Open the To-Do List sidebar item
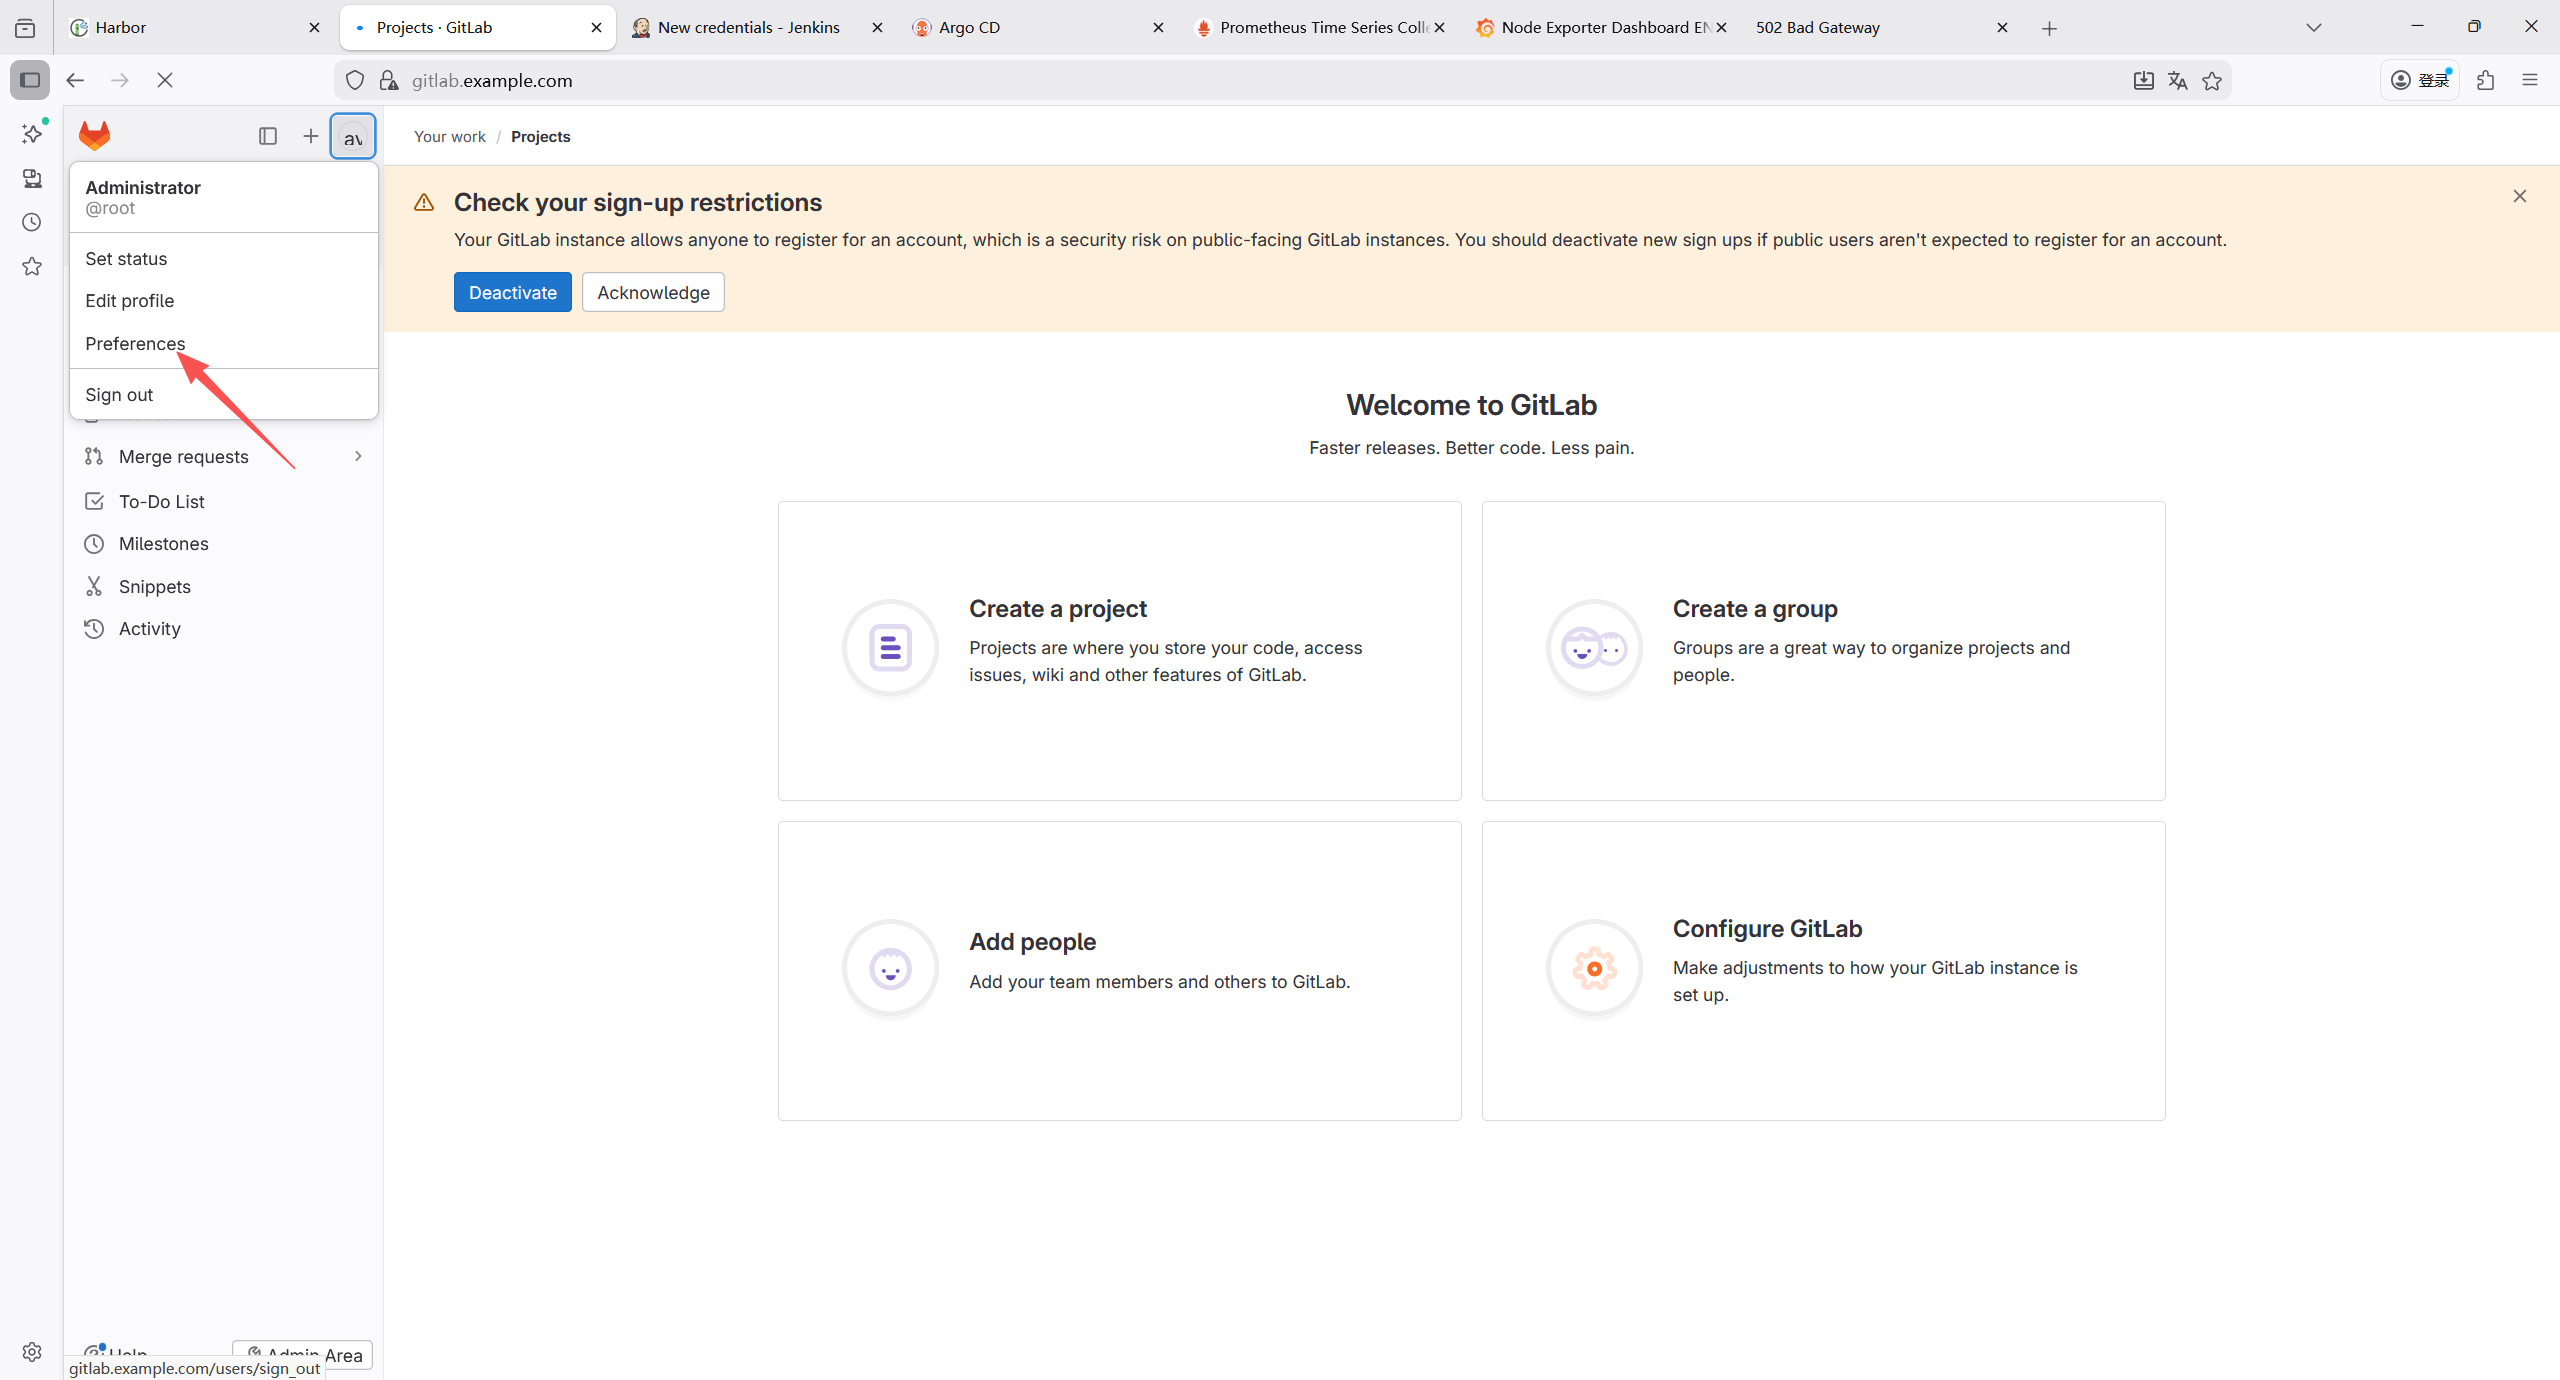Screen dimensions: 2560x1380 coord(161,501)
